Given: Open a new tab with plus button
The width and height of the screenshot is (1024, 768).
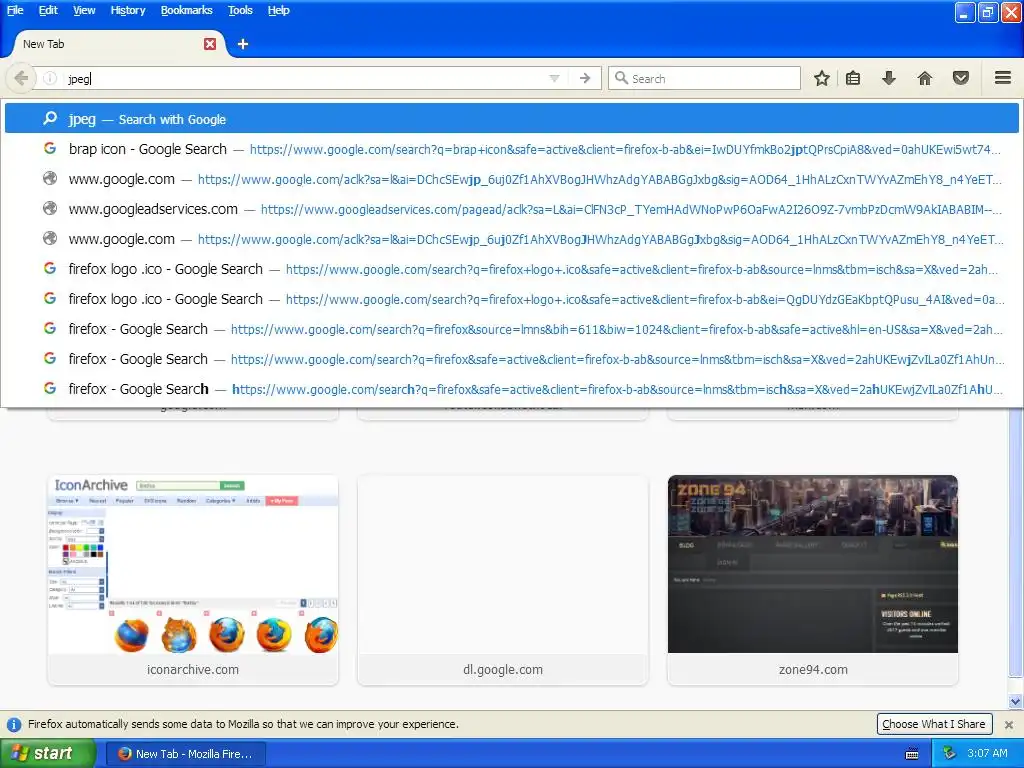Looking at the screenshot, I should tap(242, 44).
